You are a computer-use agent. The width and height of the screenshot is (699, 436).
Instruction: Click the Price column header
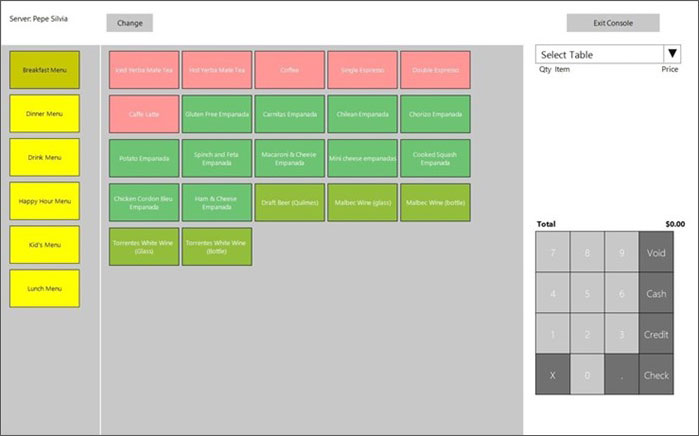670,69
